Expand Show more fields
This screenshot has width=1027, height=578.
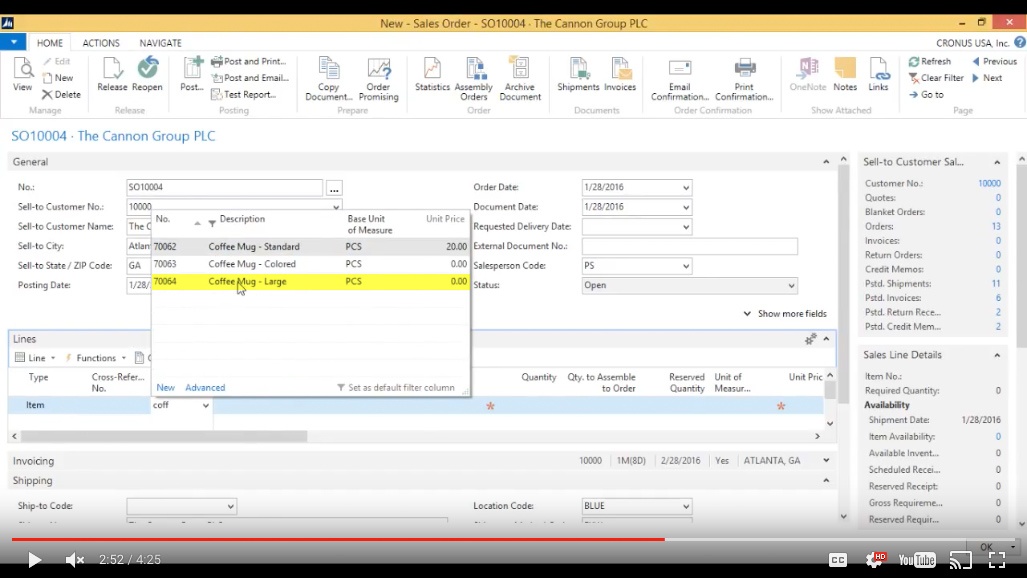point(785,314)
